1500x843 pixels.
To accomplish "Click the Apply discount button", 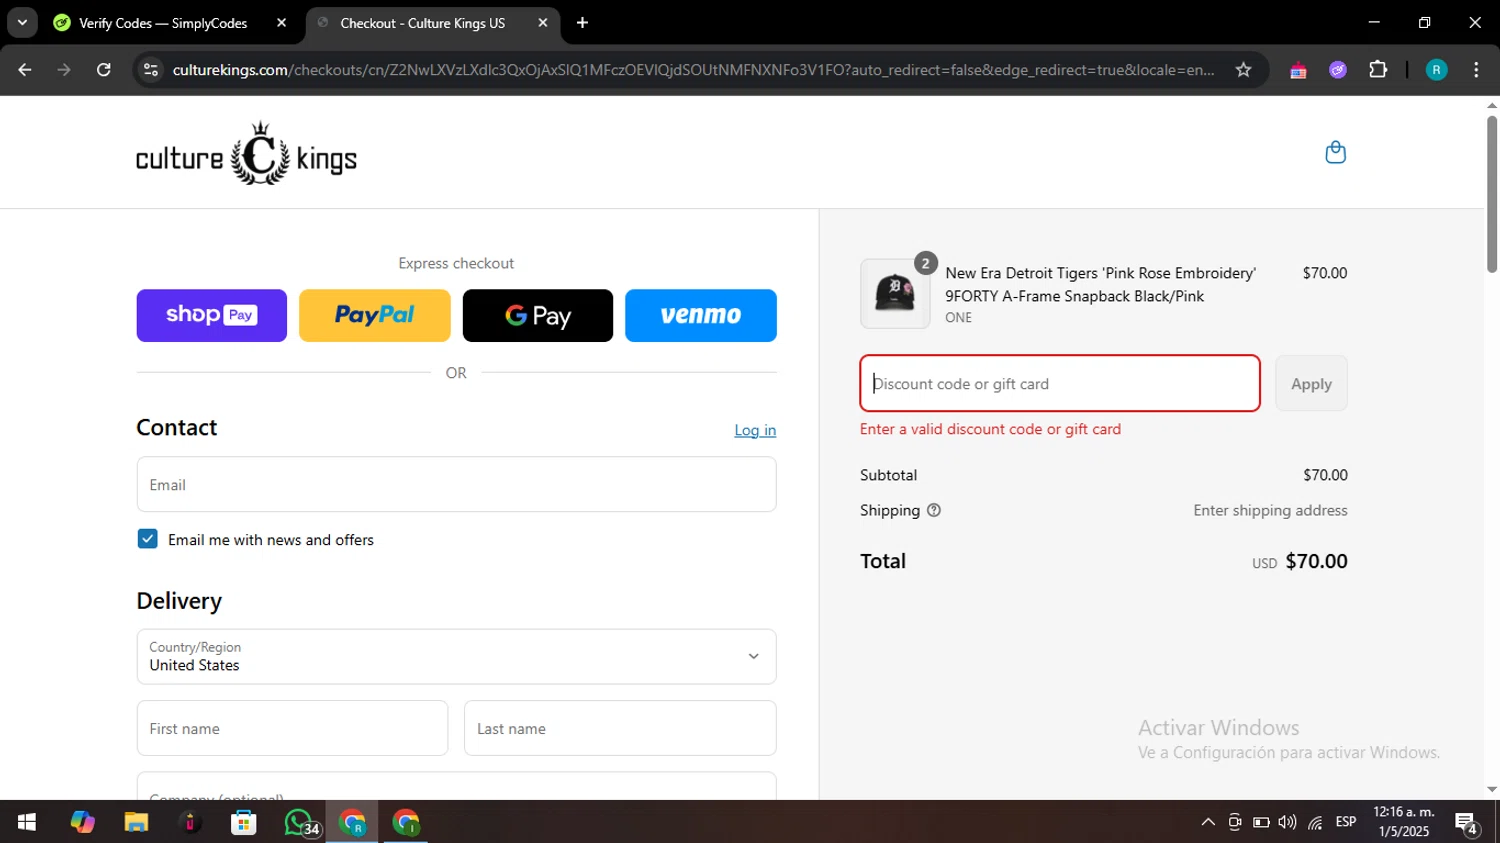I will (1311, 383).
